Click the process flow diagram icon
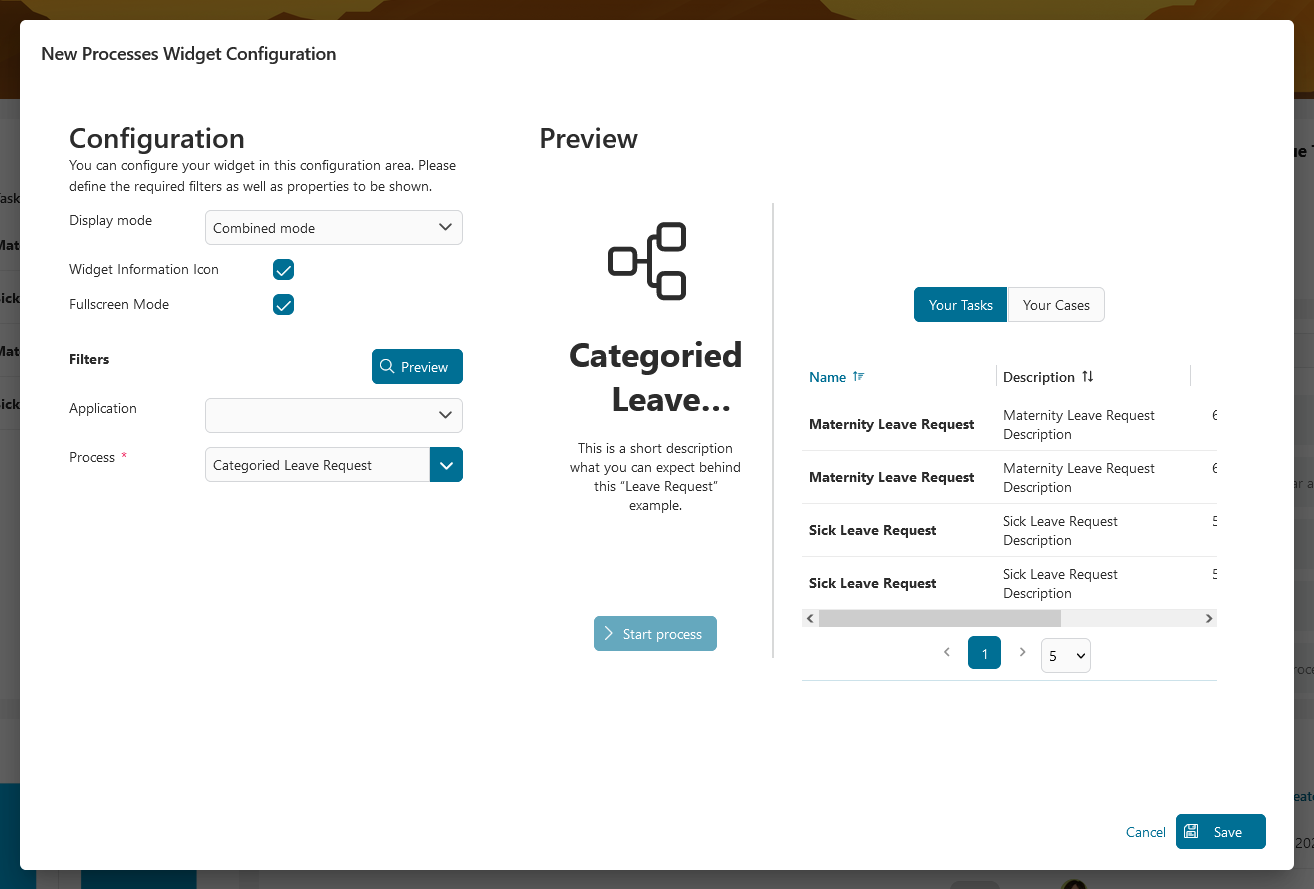This screenshot has width=1314, height=889. coord(647,261)
